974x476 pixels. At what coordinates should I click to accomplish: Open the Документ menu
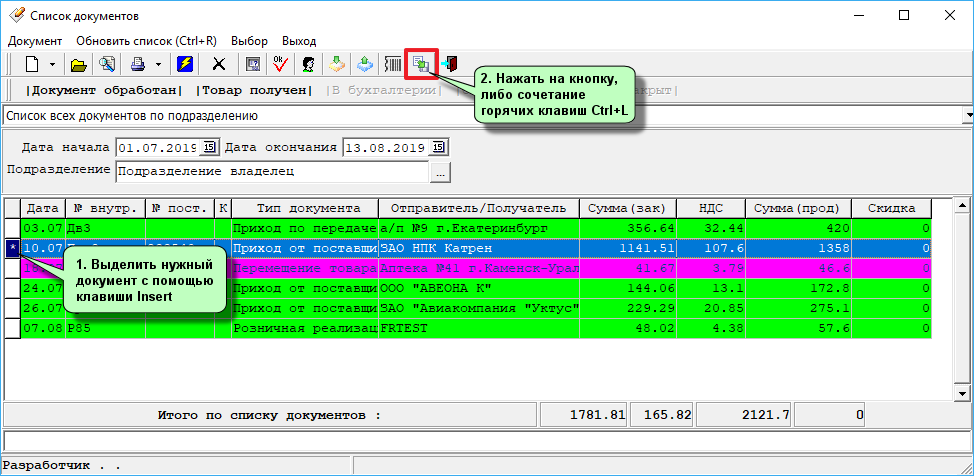coord(35,41)
